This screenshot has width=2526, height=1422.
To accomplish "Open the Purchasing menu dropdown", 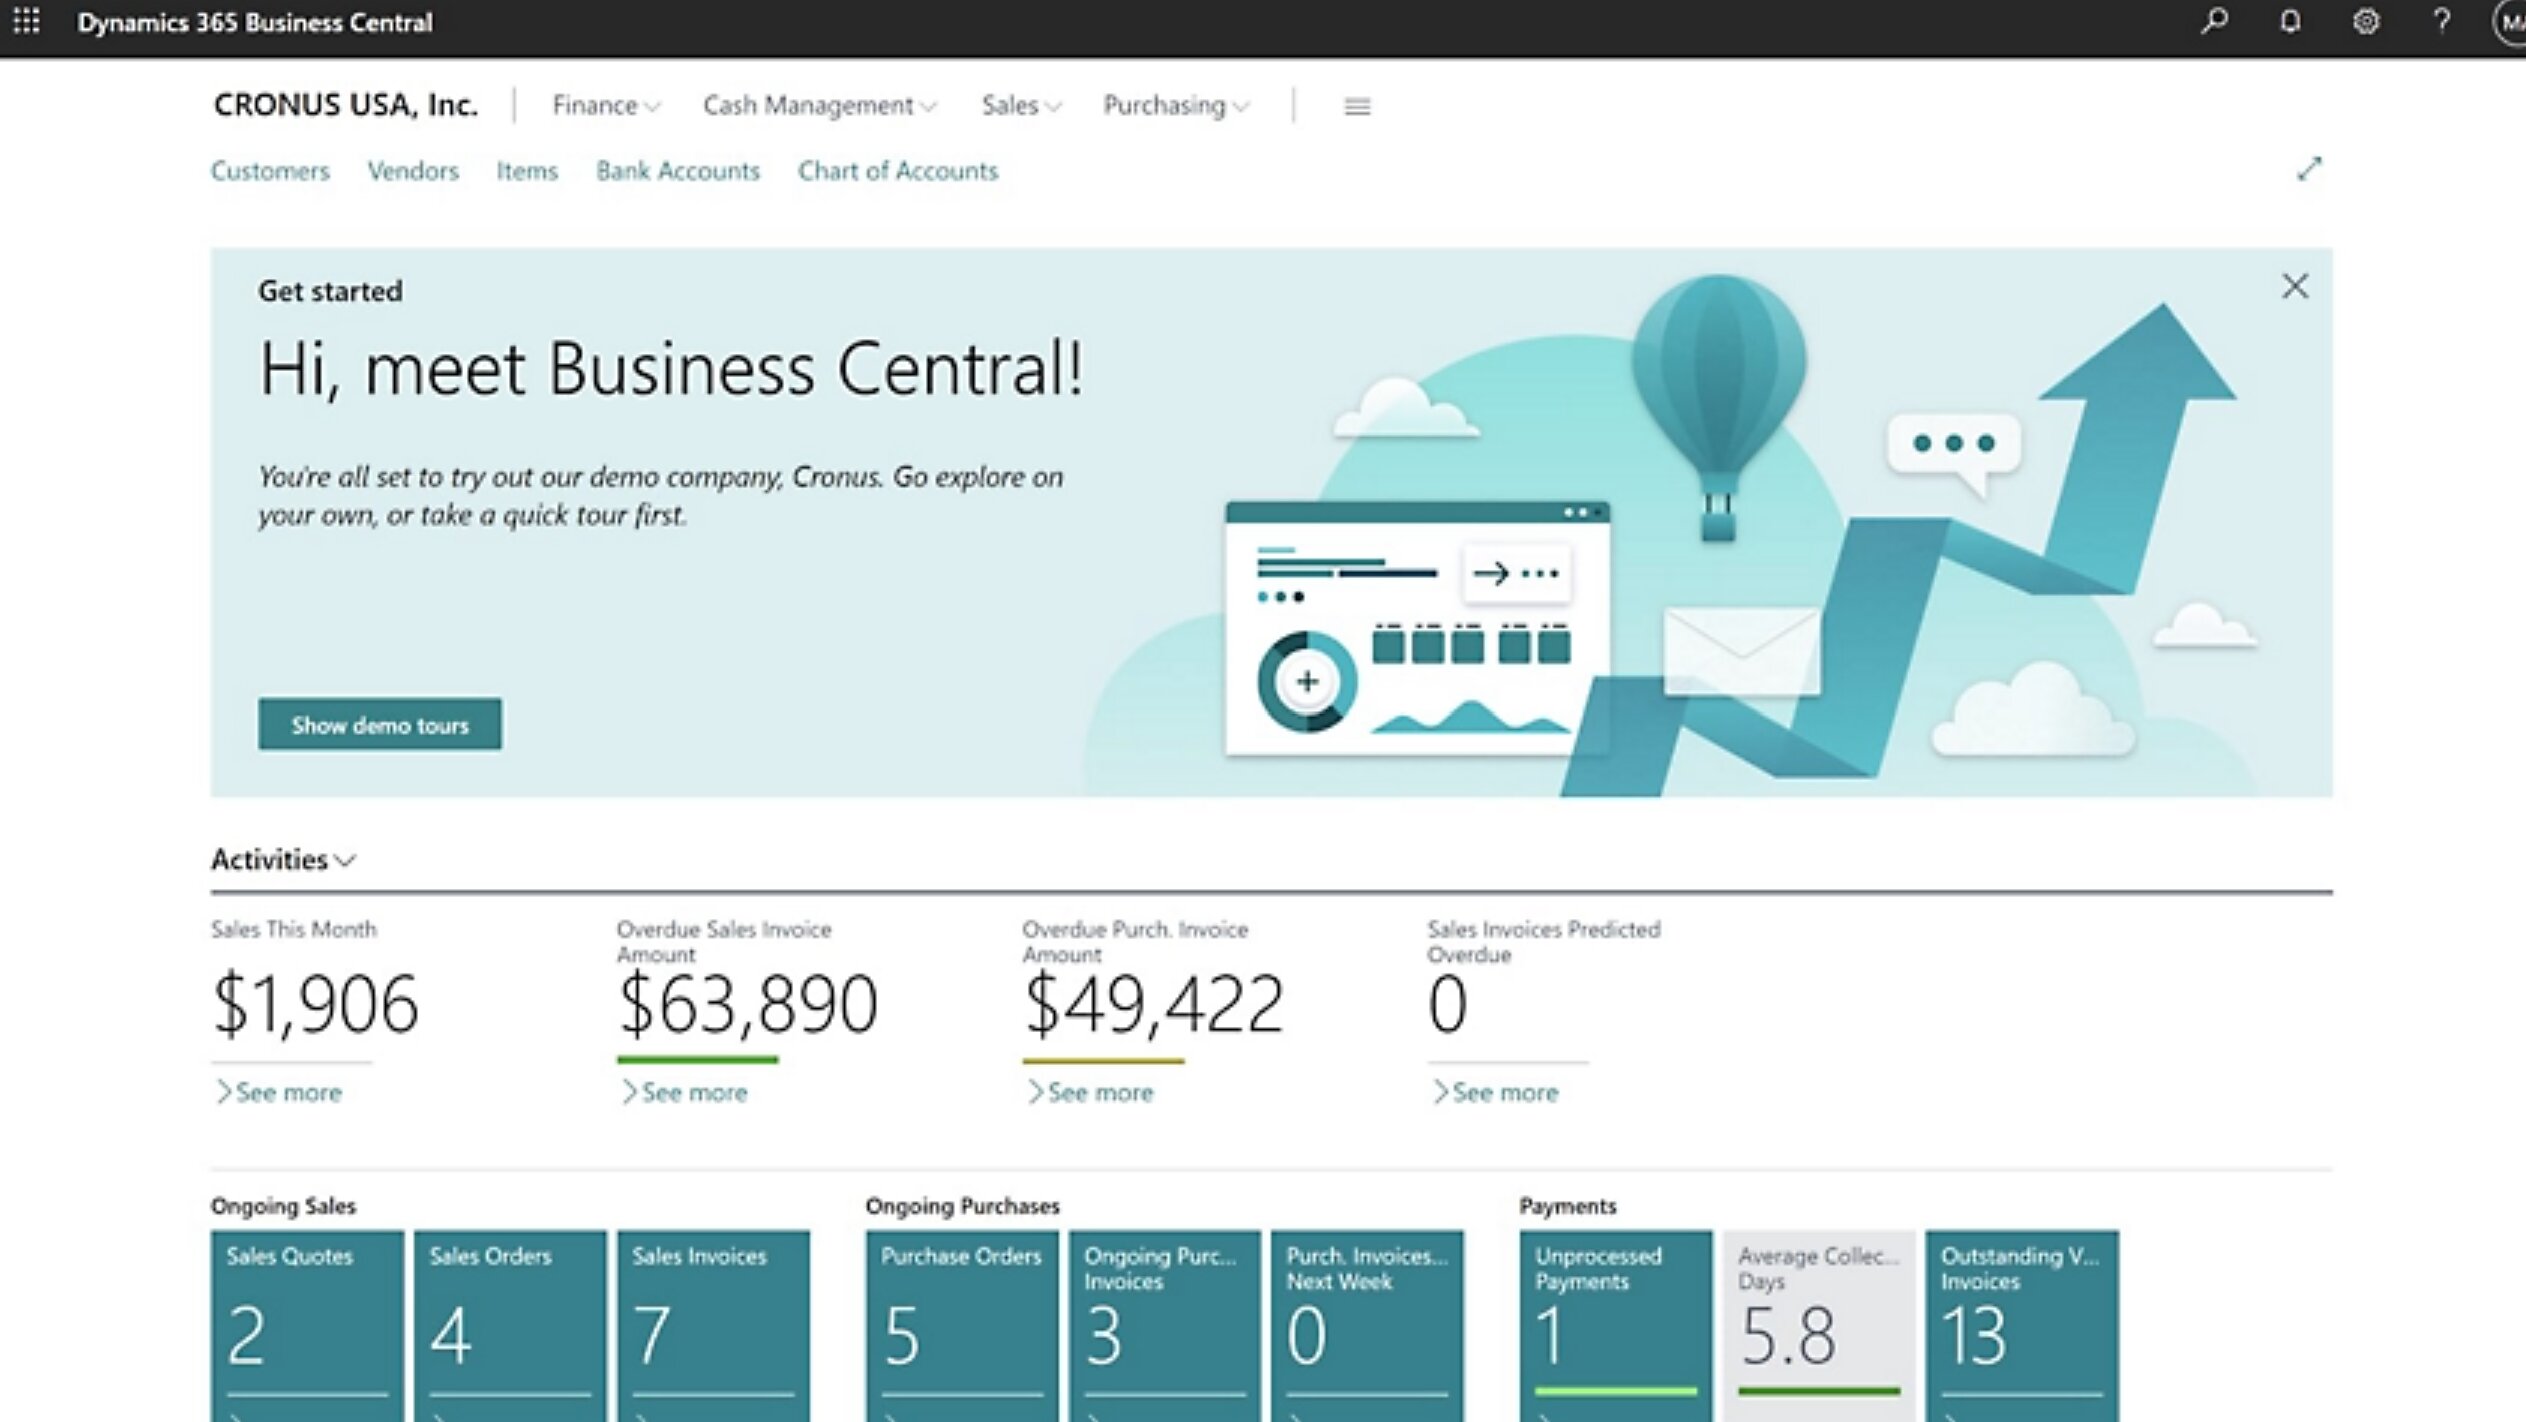I will point(1175,105).
